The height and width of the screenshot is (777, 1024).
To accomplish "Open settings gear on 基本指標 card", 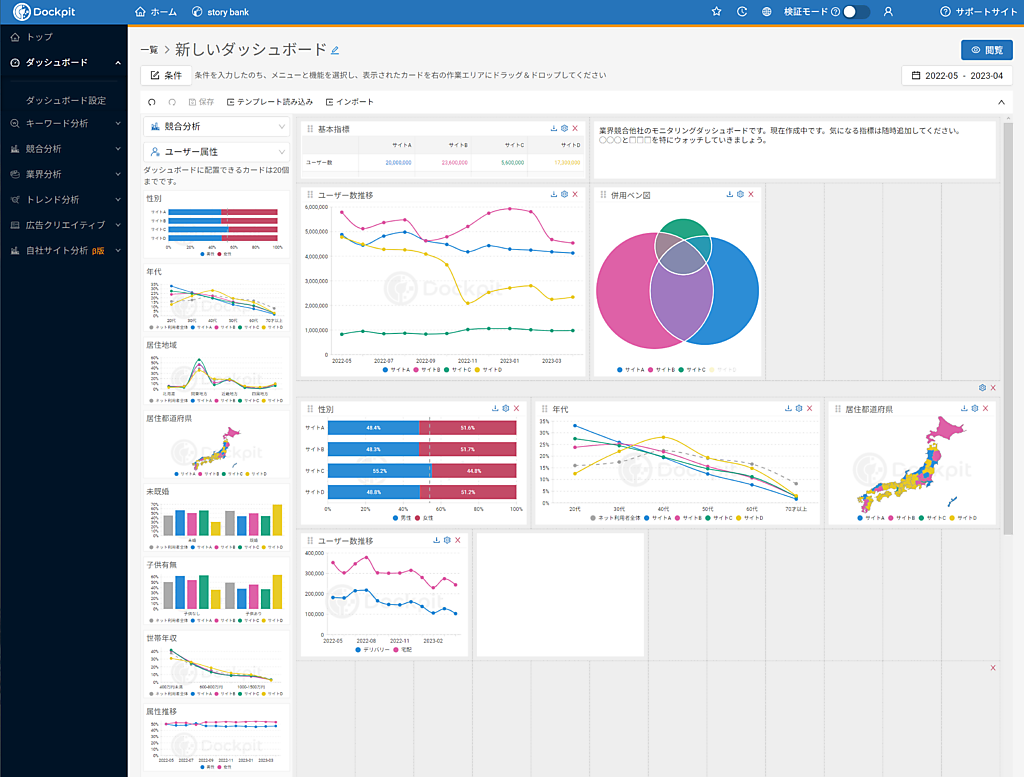I will 564,129.
